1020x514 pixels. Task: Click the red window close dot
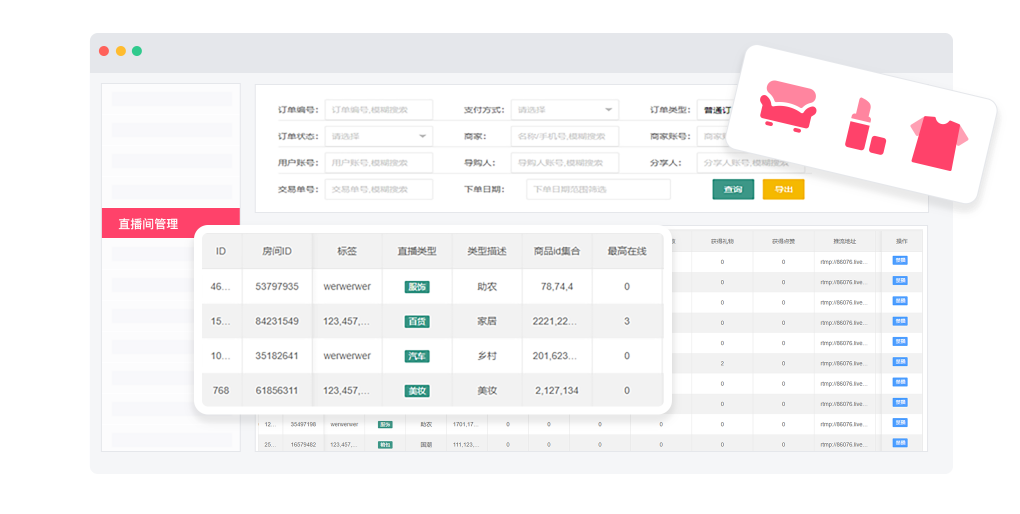point(104,51)
